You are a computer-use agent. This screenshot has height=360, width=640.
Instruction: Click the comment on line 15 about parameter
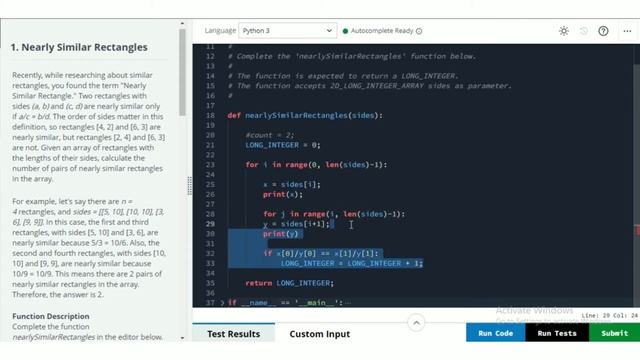pyautogui.click(x=369, y=86)
